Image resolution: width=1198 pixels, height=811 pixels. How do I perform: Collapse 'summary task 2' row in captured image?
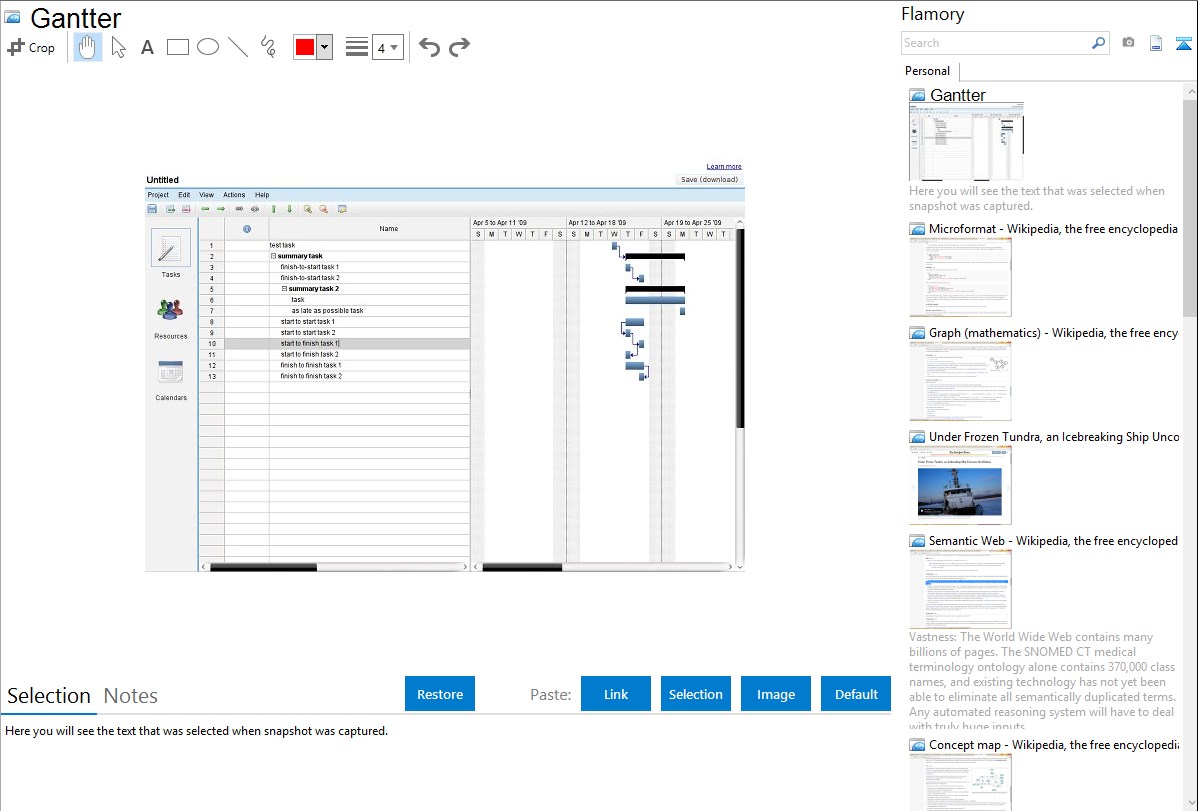tap(284, 289)
